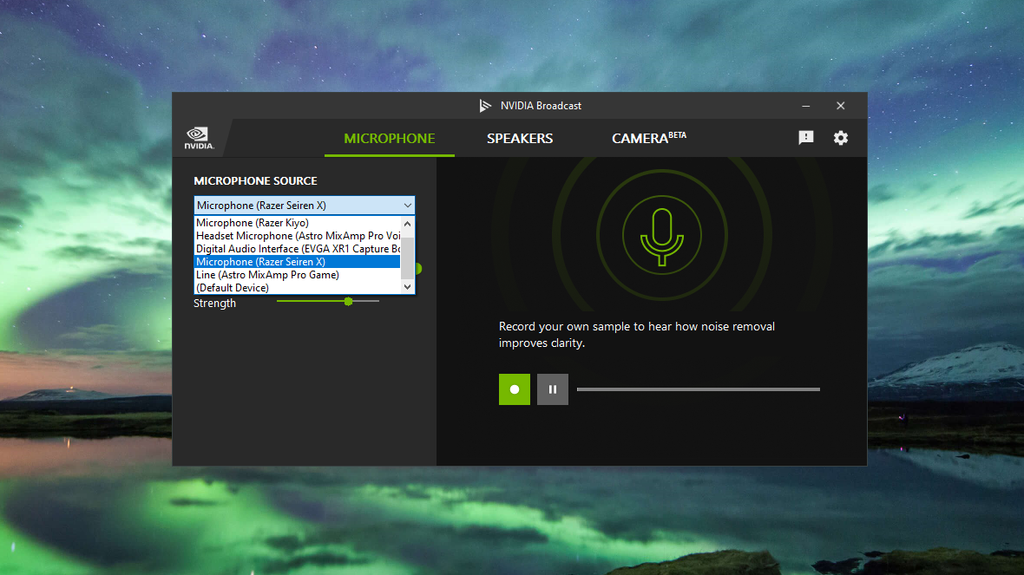Click the large green microphone graphic
Image resolution: width=1024 pixels, height=575 pixels.
(662, 237)
